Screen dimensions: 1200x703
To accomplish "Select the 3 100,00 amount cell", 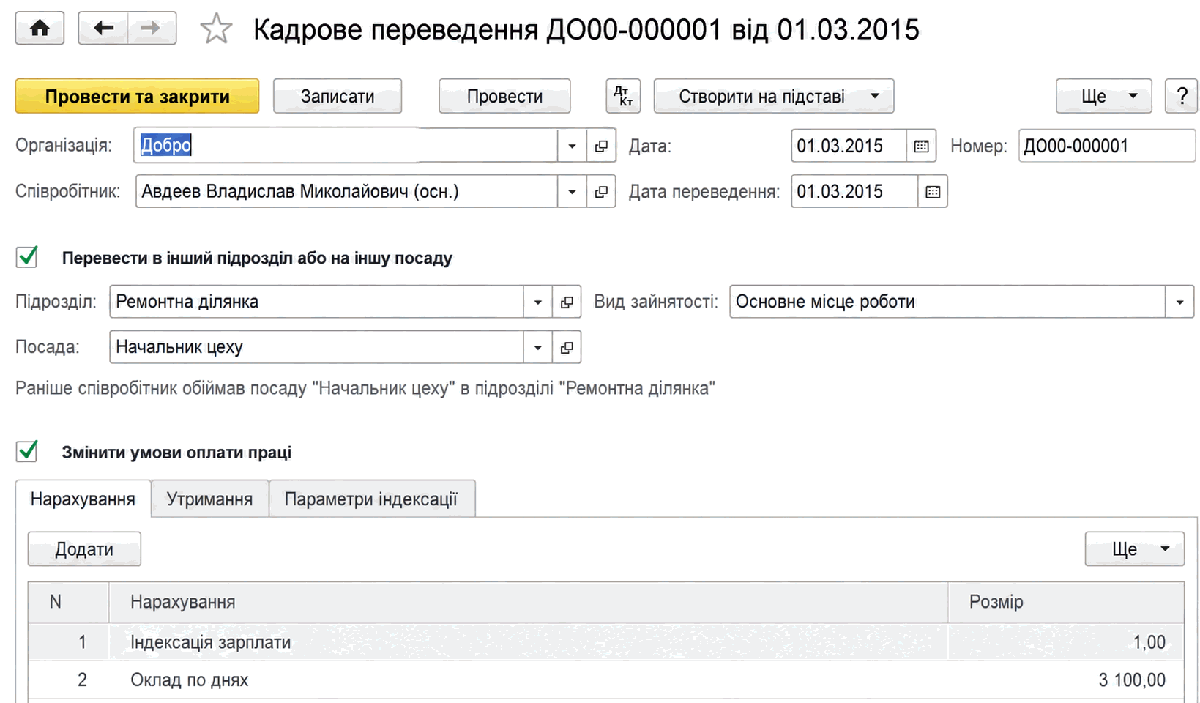I will tap(1066, 680).
